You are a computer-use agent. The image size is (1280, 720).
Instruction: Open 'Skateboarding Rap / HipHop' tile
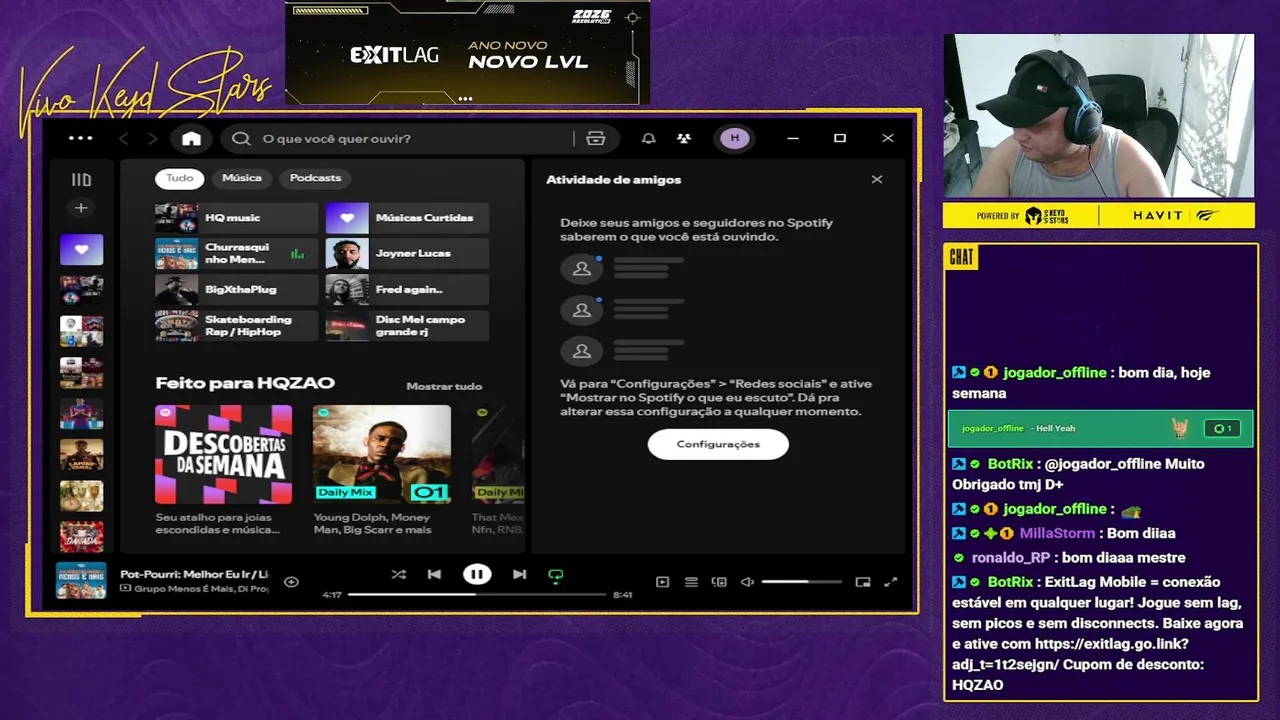pyautogui.click(x=237, y=326)
